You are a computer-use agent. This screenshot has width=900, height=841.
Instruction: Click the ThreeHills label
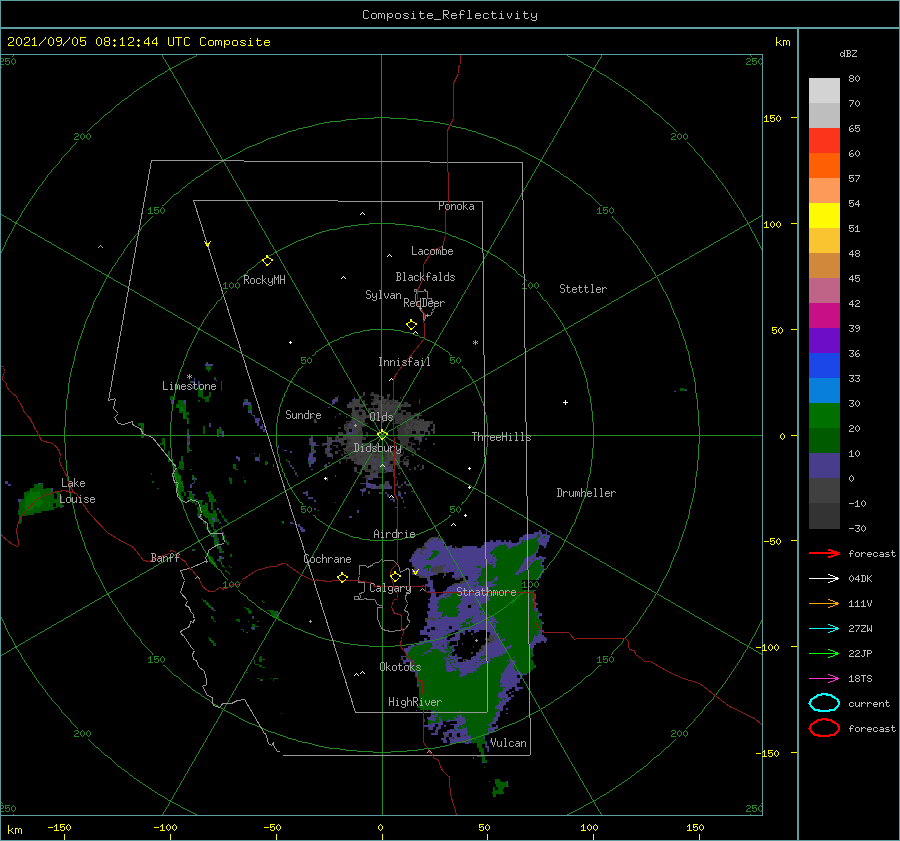502,437
